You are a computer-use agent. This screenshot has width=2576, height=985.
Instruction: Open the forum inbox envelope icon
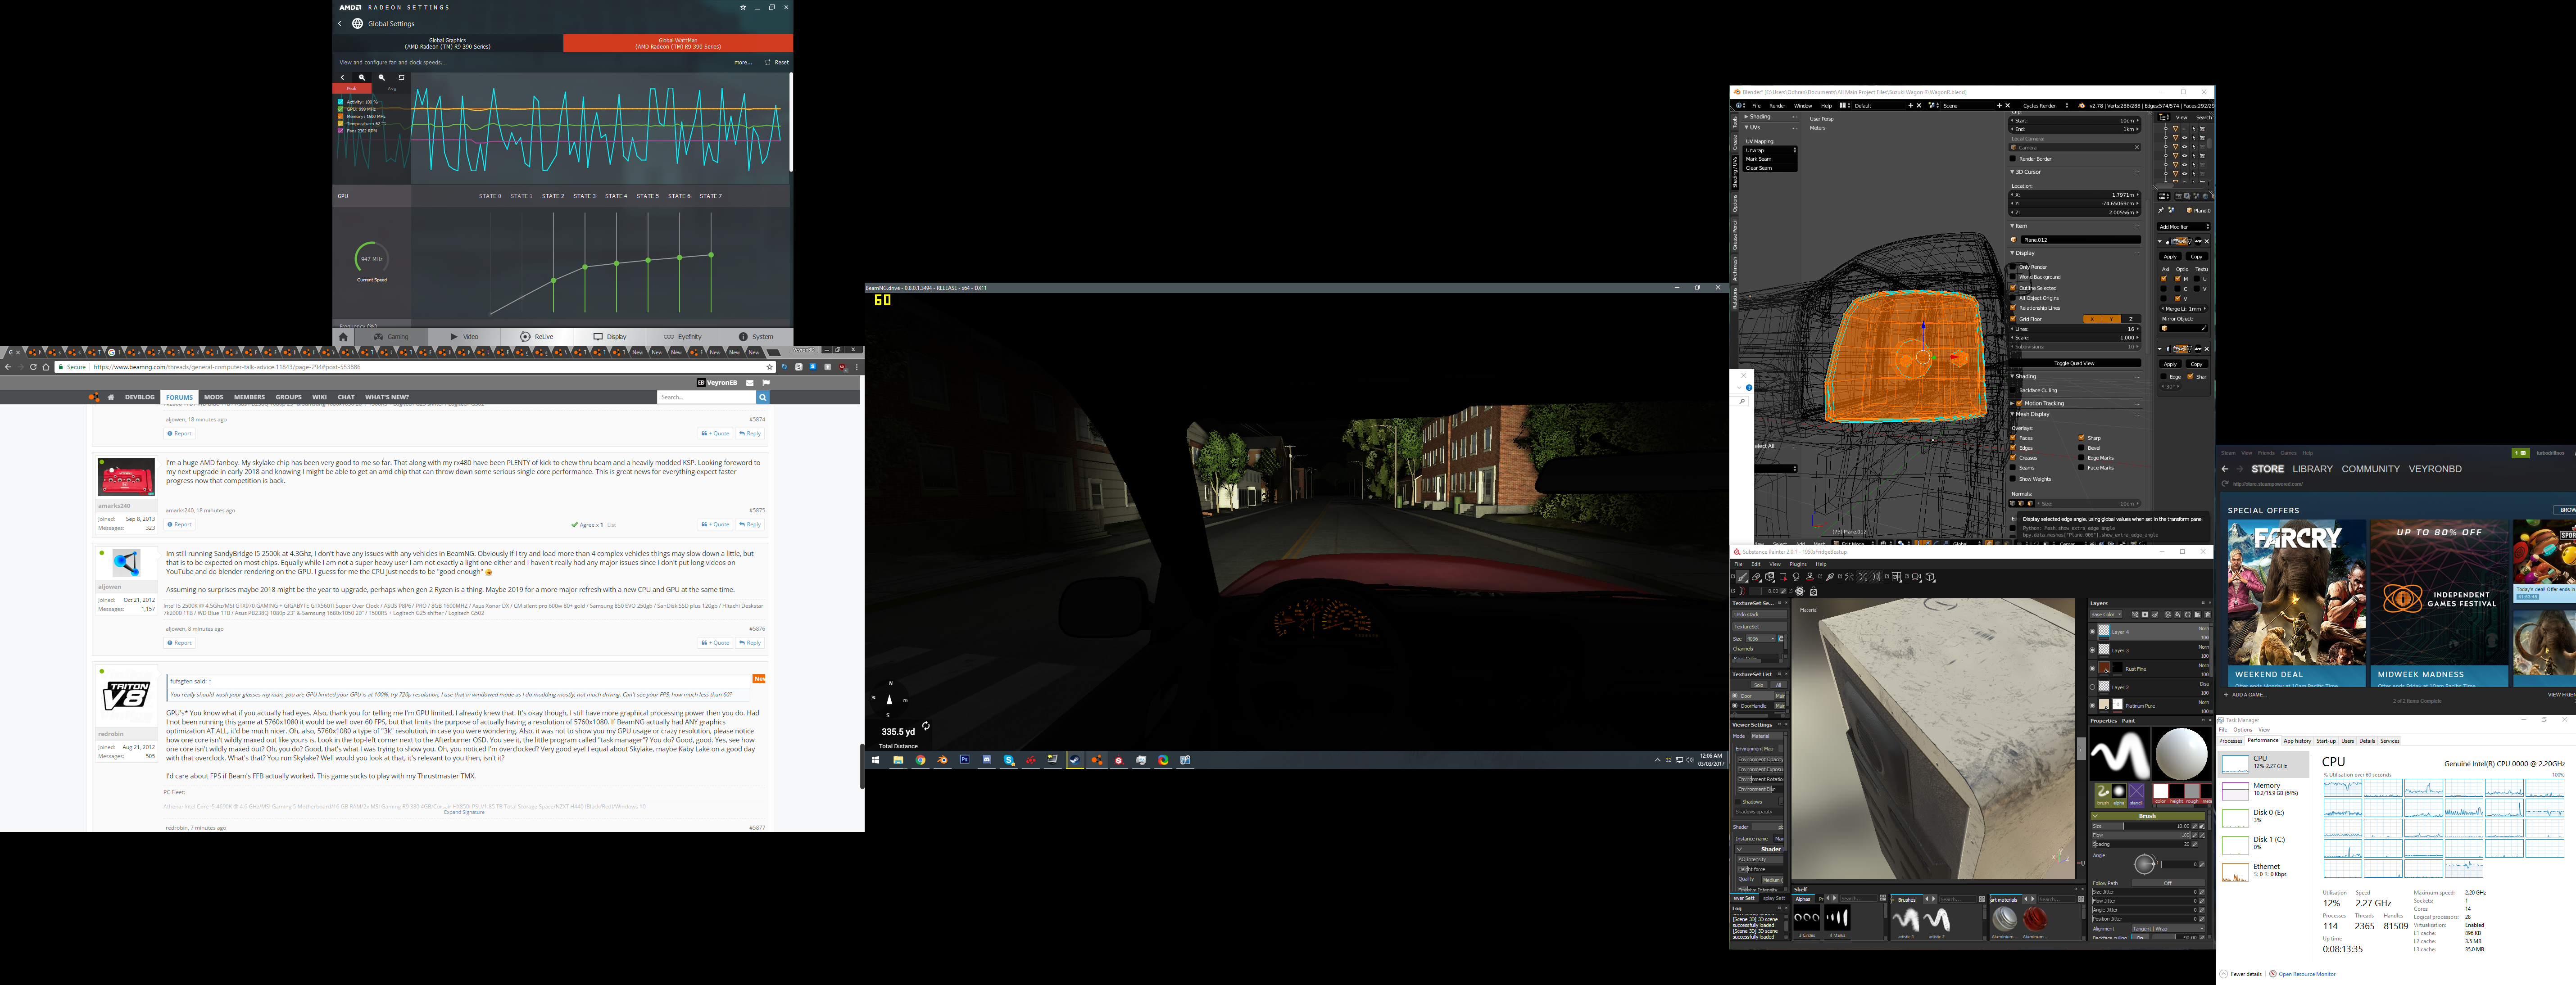click(750, 383)
